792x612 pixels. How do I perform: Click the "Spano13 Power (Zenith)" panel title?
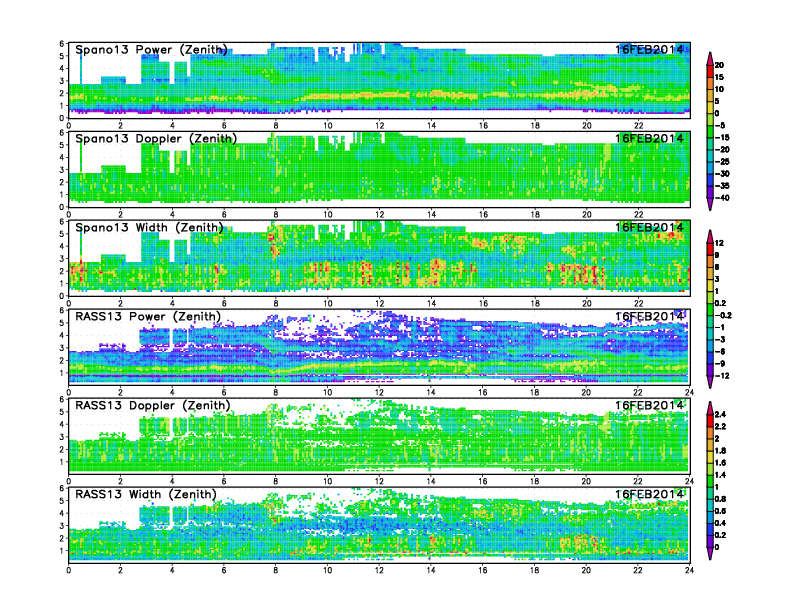152,49
